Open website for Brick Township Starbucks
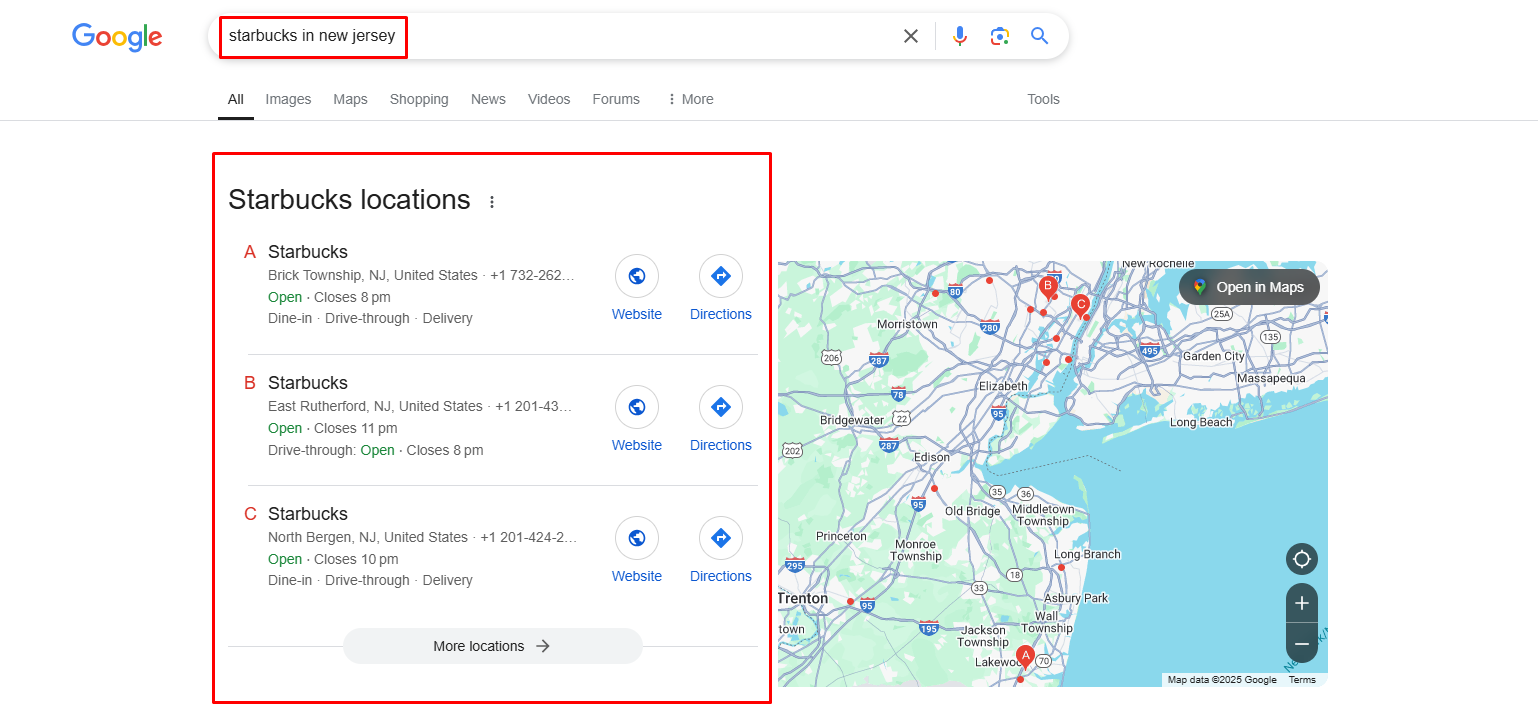1538x723 pixels. pos(637,288)
